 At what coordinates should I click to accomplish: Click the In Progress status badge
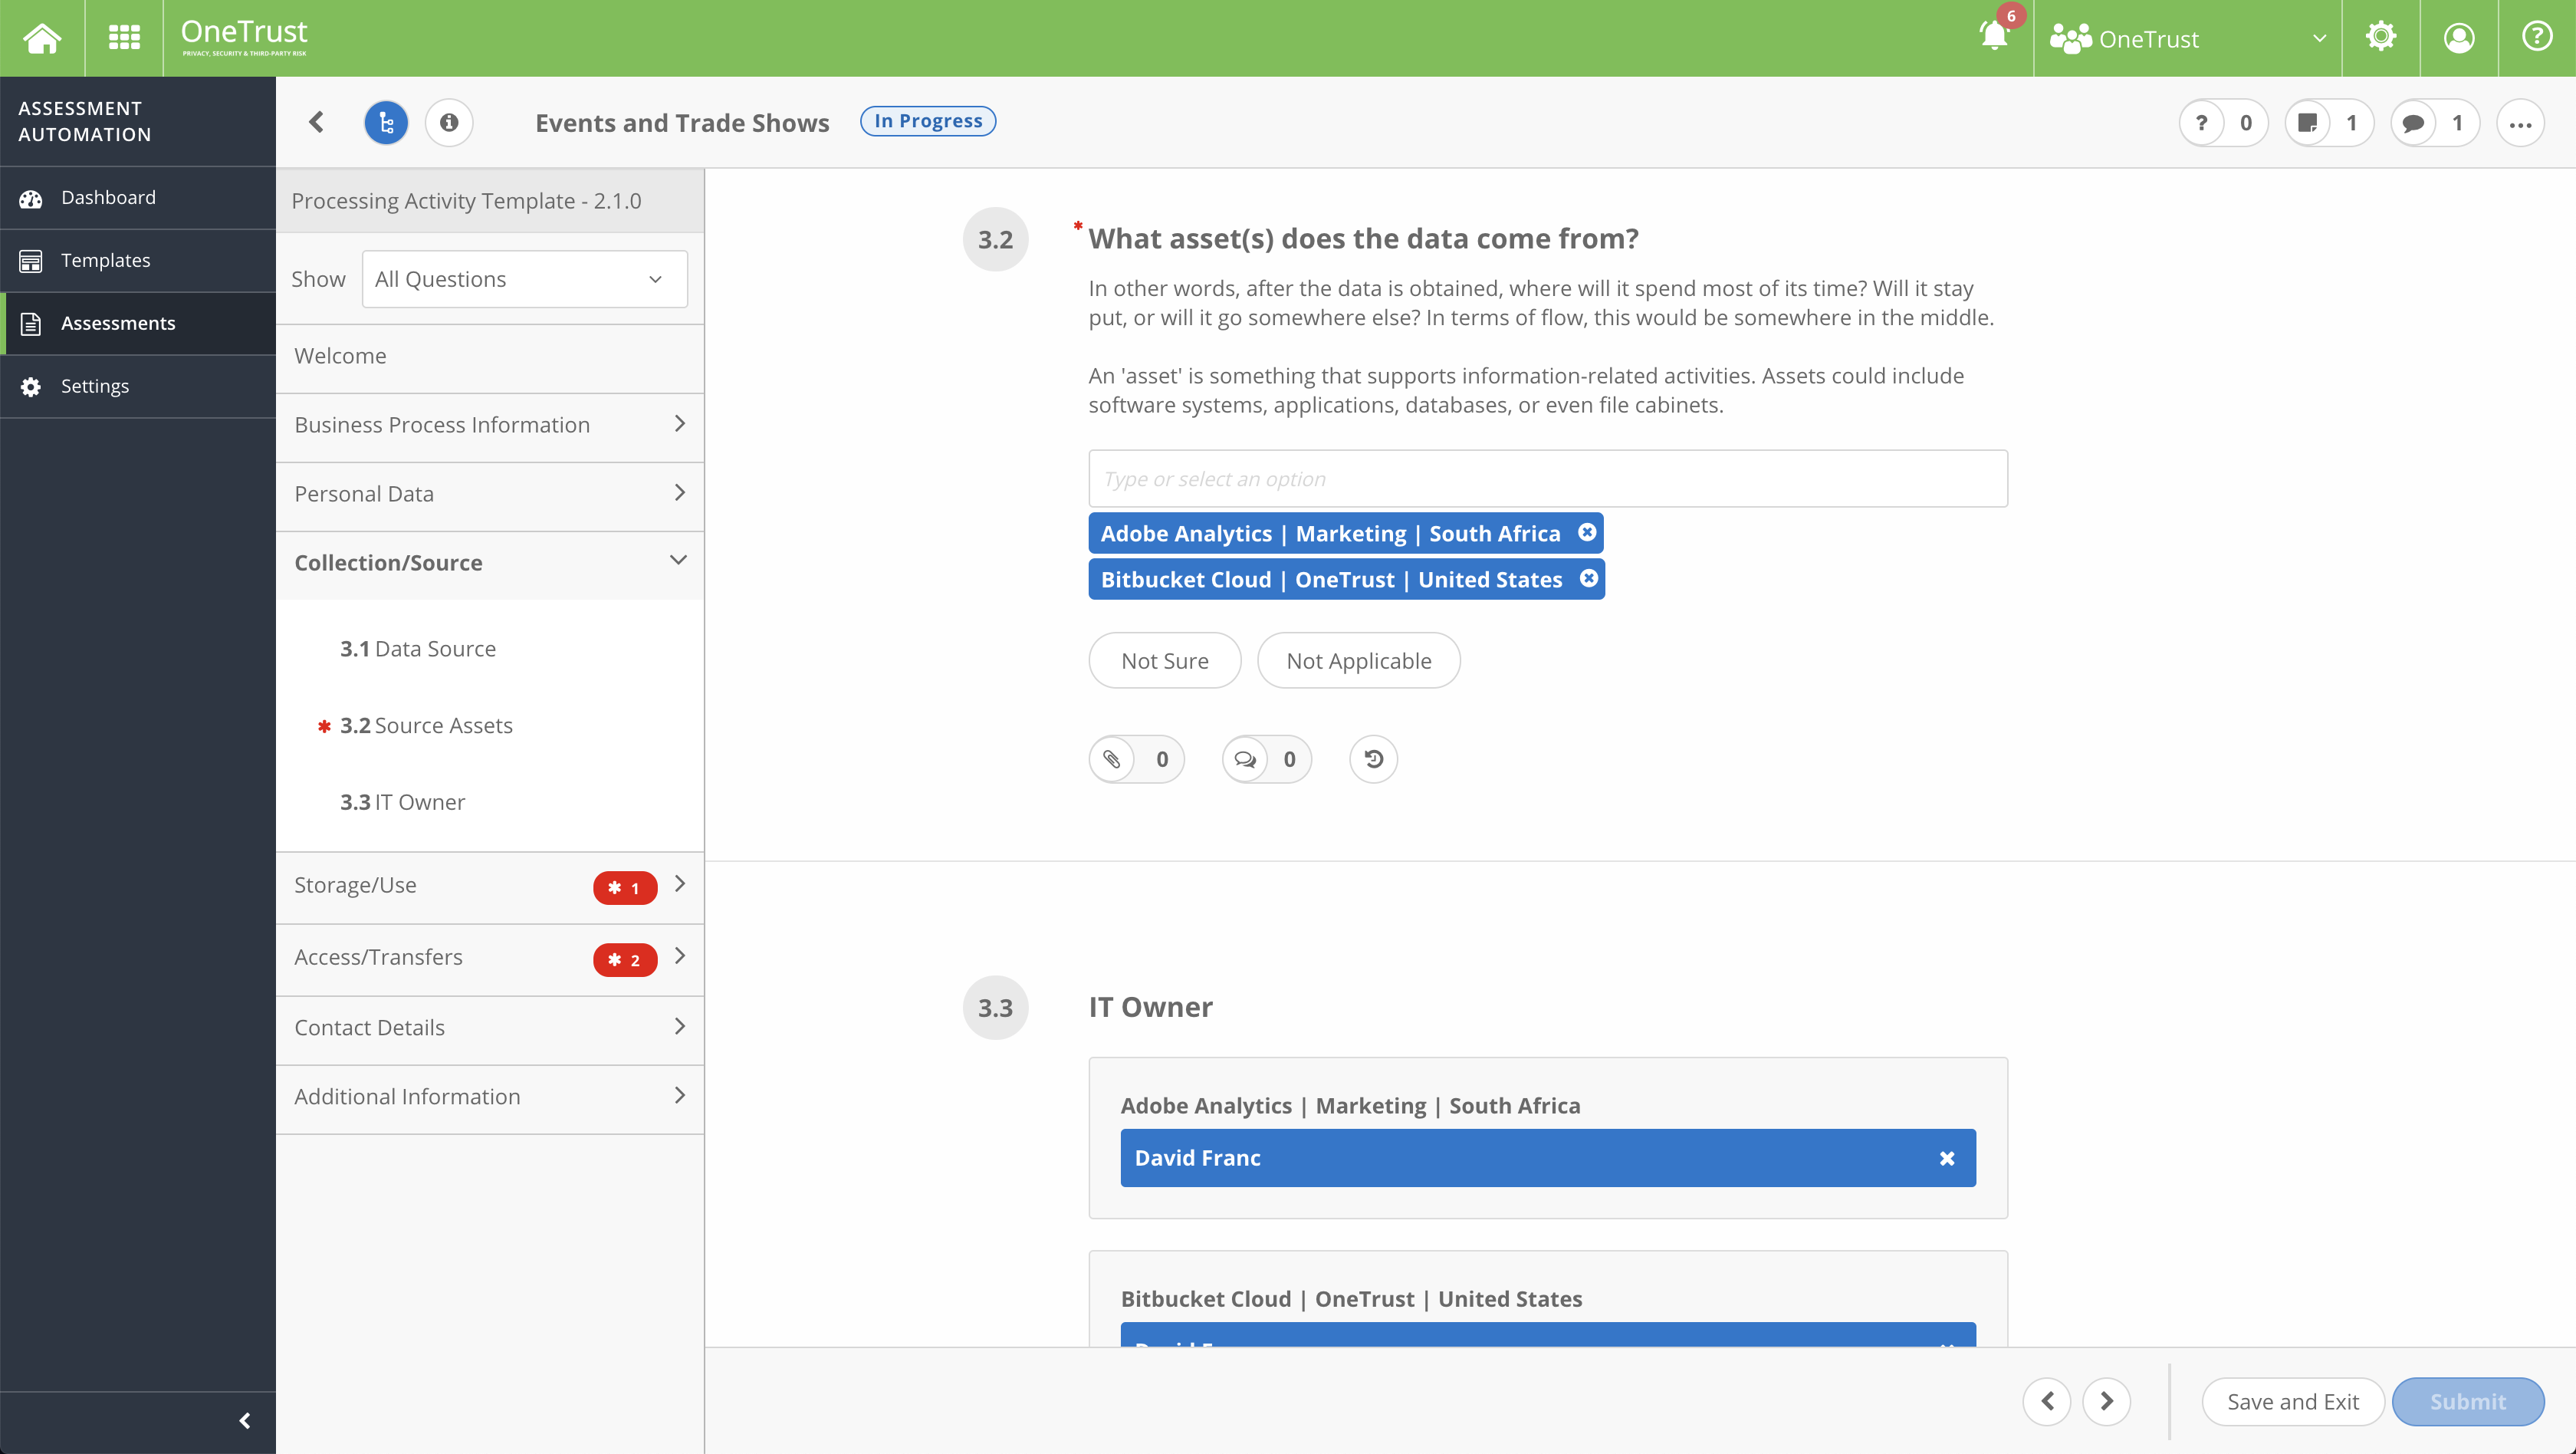pos(927,121)
